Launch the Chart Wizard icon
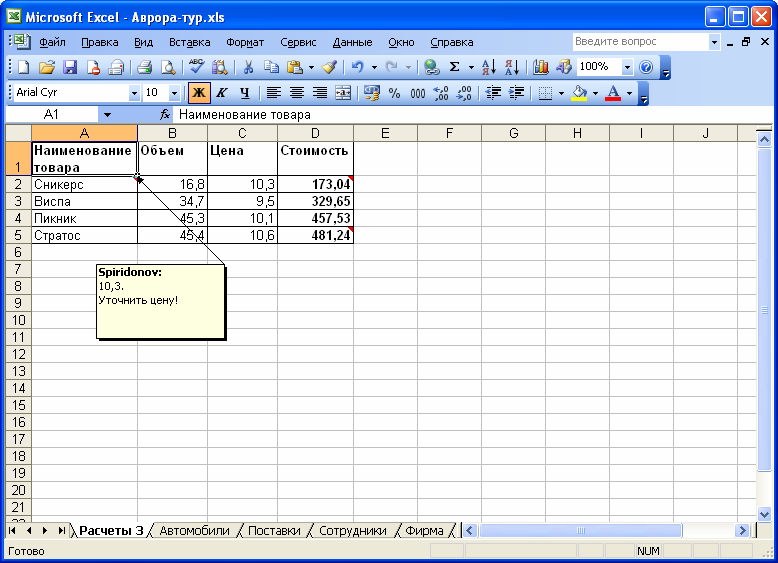The image size is (778, 563). tap(540, 67)
